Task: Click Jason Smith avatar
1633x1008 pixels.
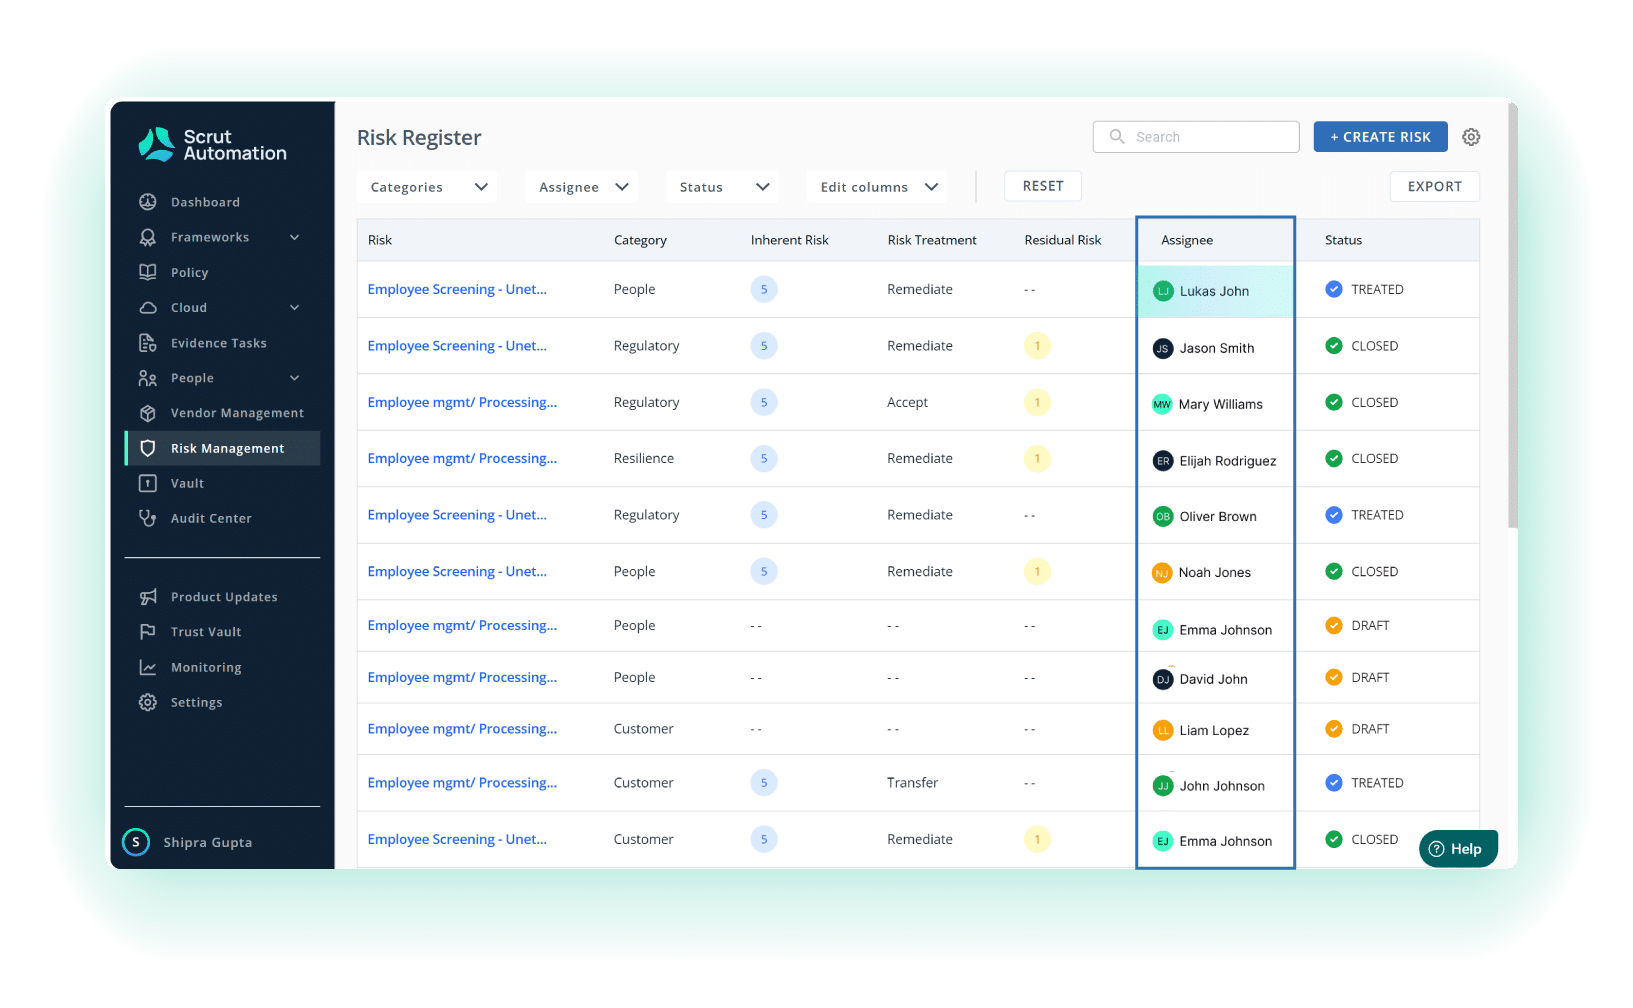Action: click(1163, 348)
